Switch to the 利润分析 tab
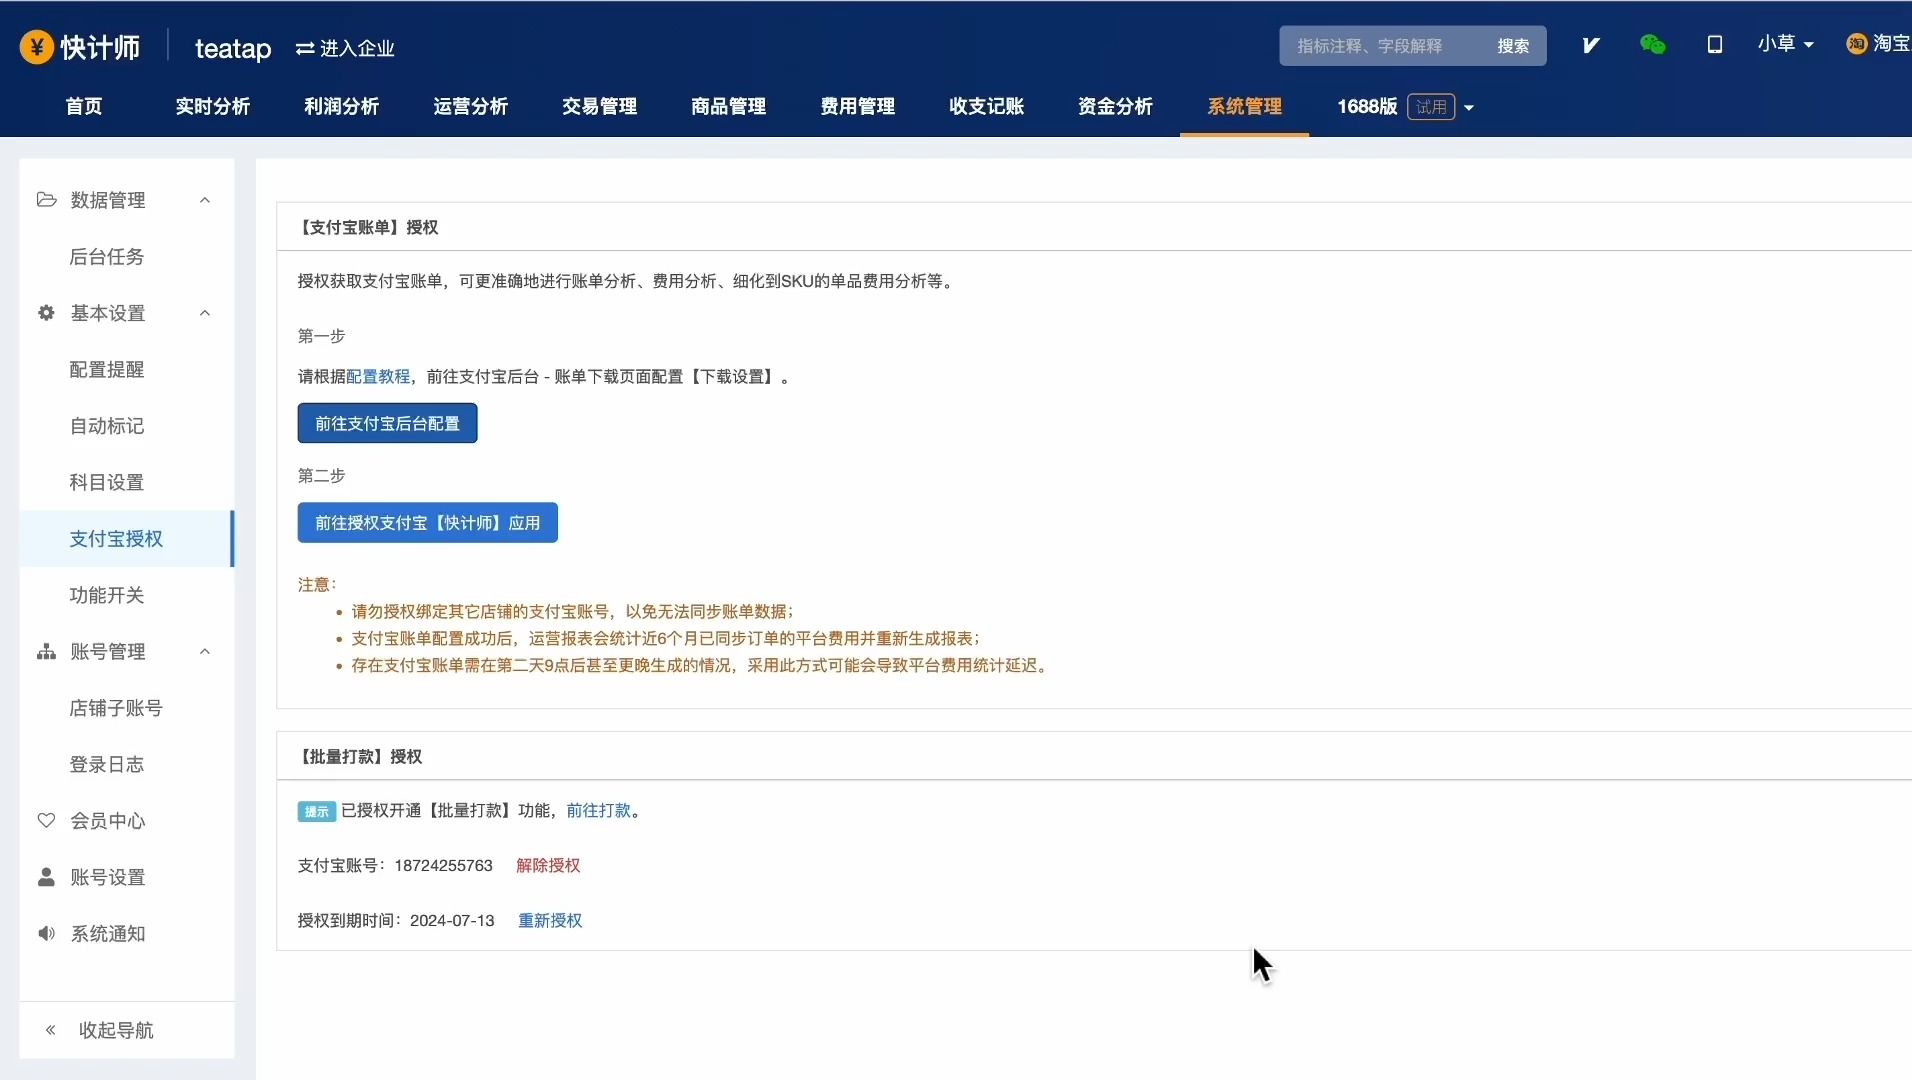Viewport: 1912px width, 1080px height. 342,107
